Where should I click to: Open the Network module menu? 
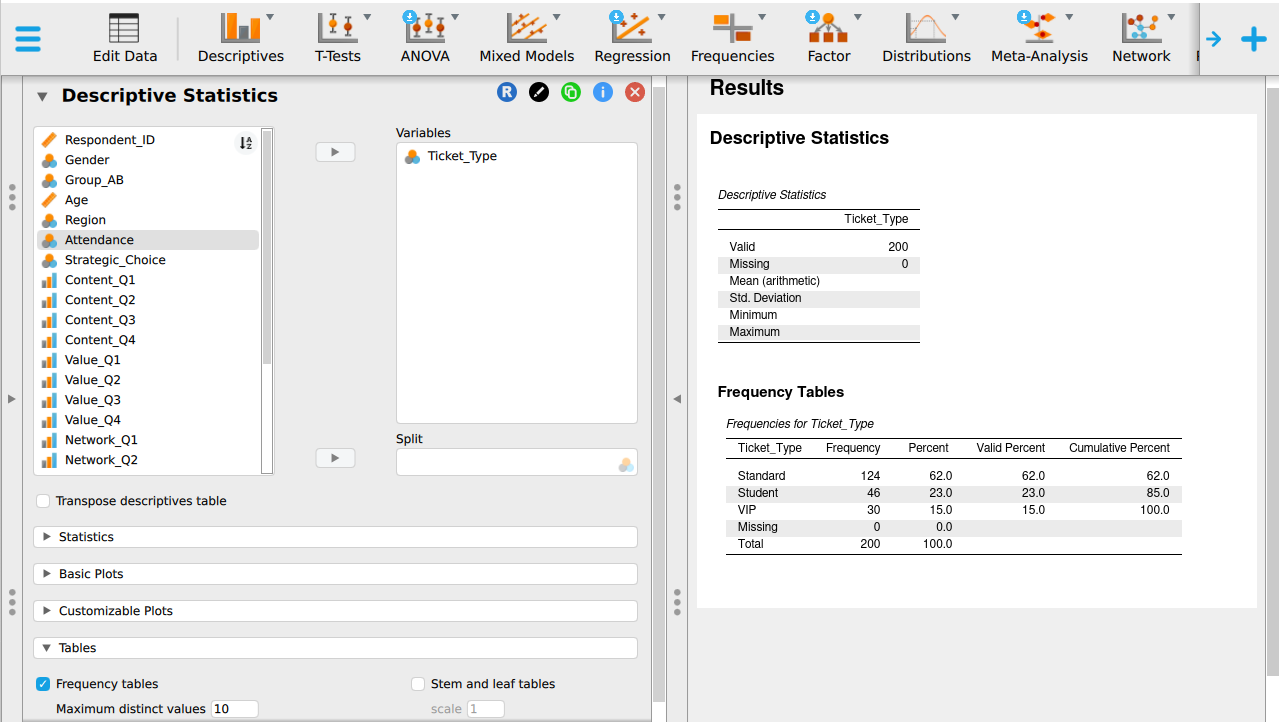[x=1141, y=38]
